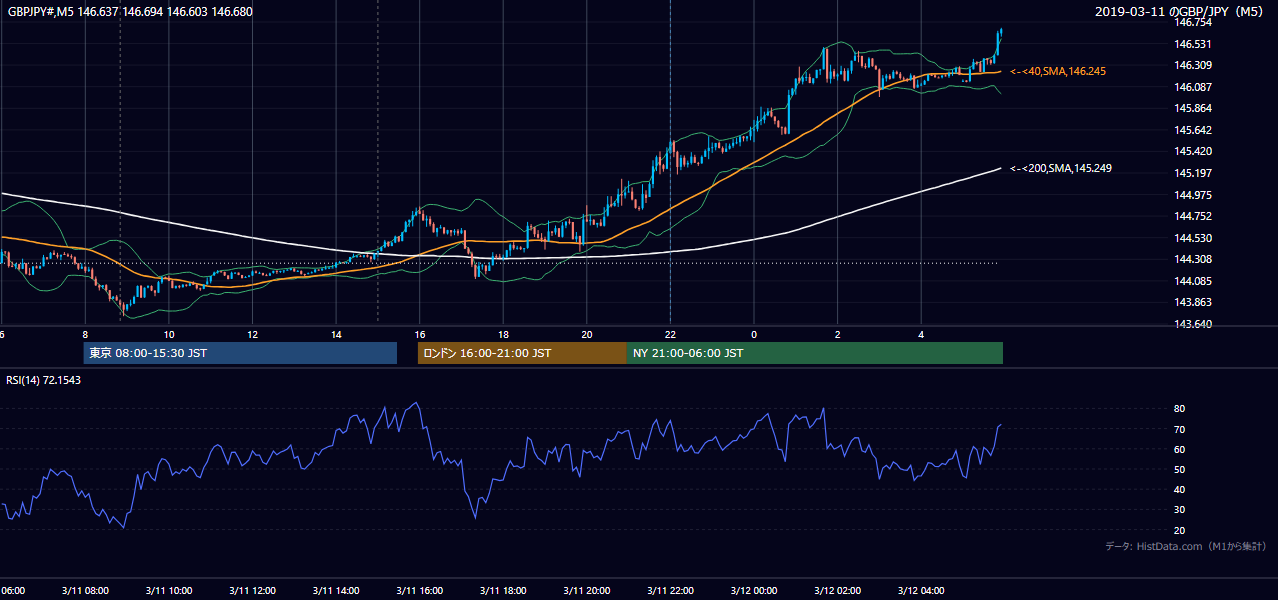Click RSI axis level 30
Viewport: 1278px width, 600px height.
pyautogui.click(x=1180, y=510)
